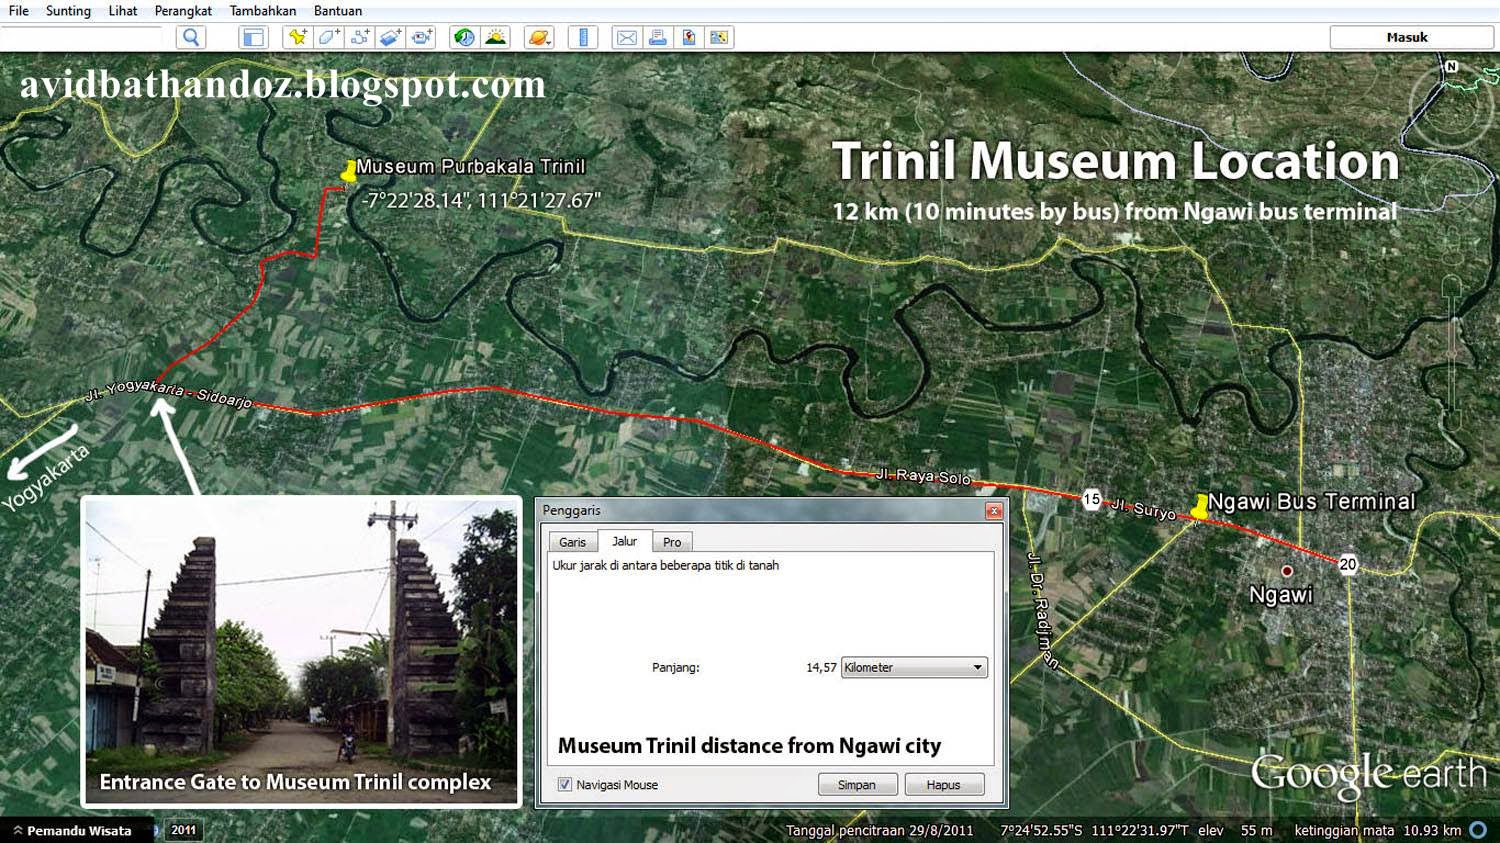The width and height of the screenshot is (1500, 843).
Task: Toggle the sidebar visibility
Action: tap(252, 37)
